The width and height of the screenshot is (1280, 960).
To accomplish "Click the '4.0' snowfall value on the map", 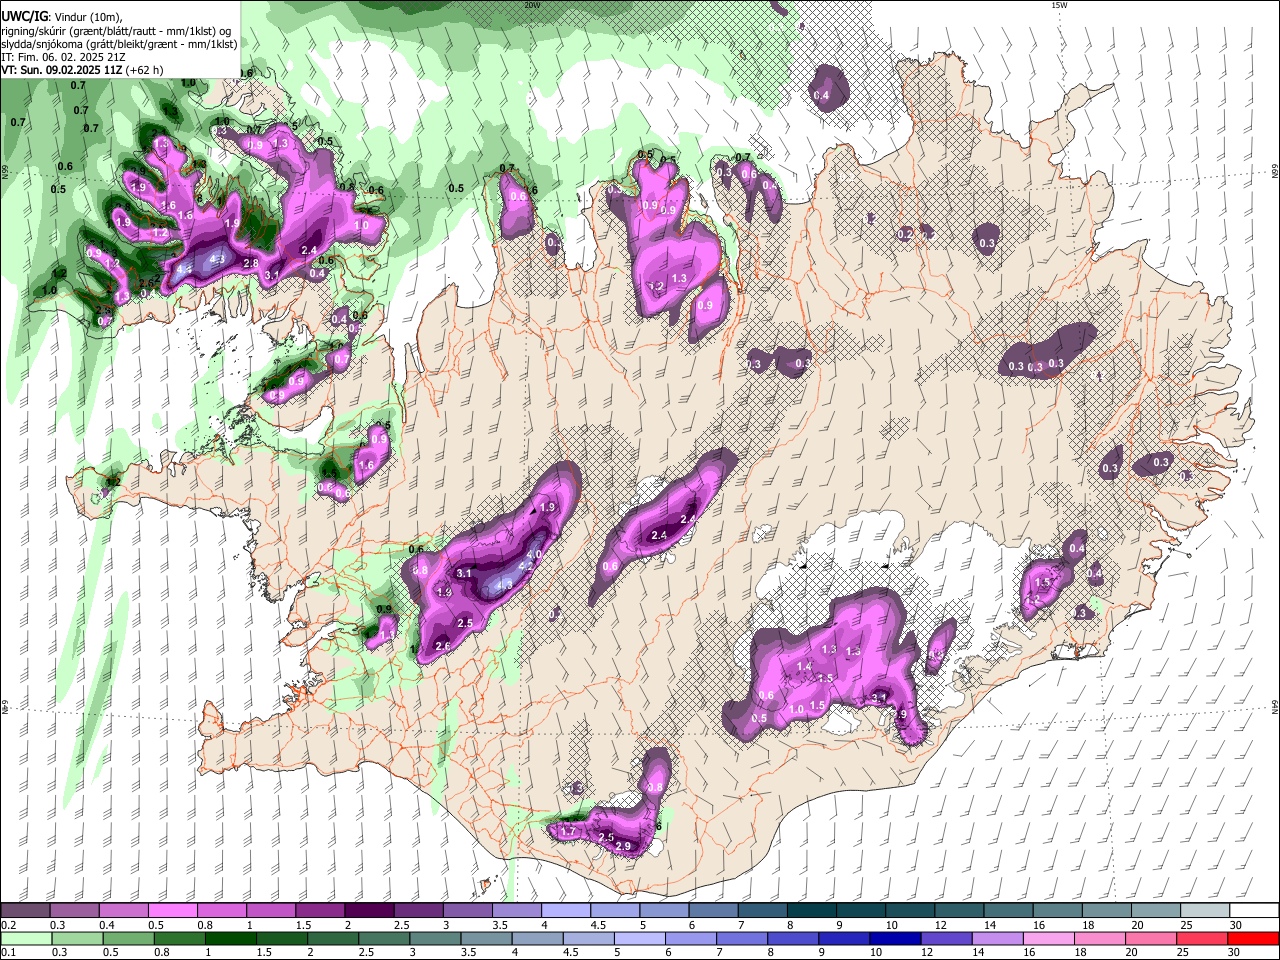I will (534, 554).
